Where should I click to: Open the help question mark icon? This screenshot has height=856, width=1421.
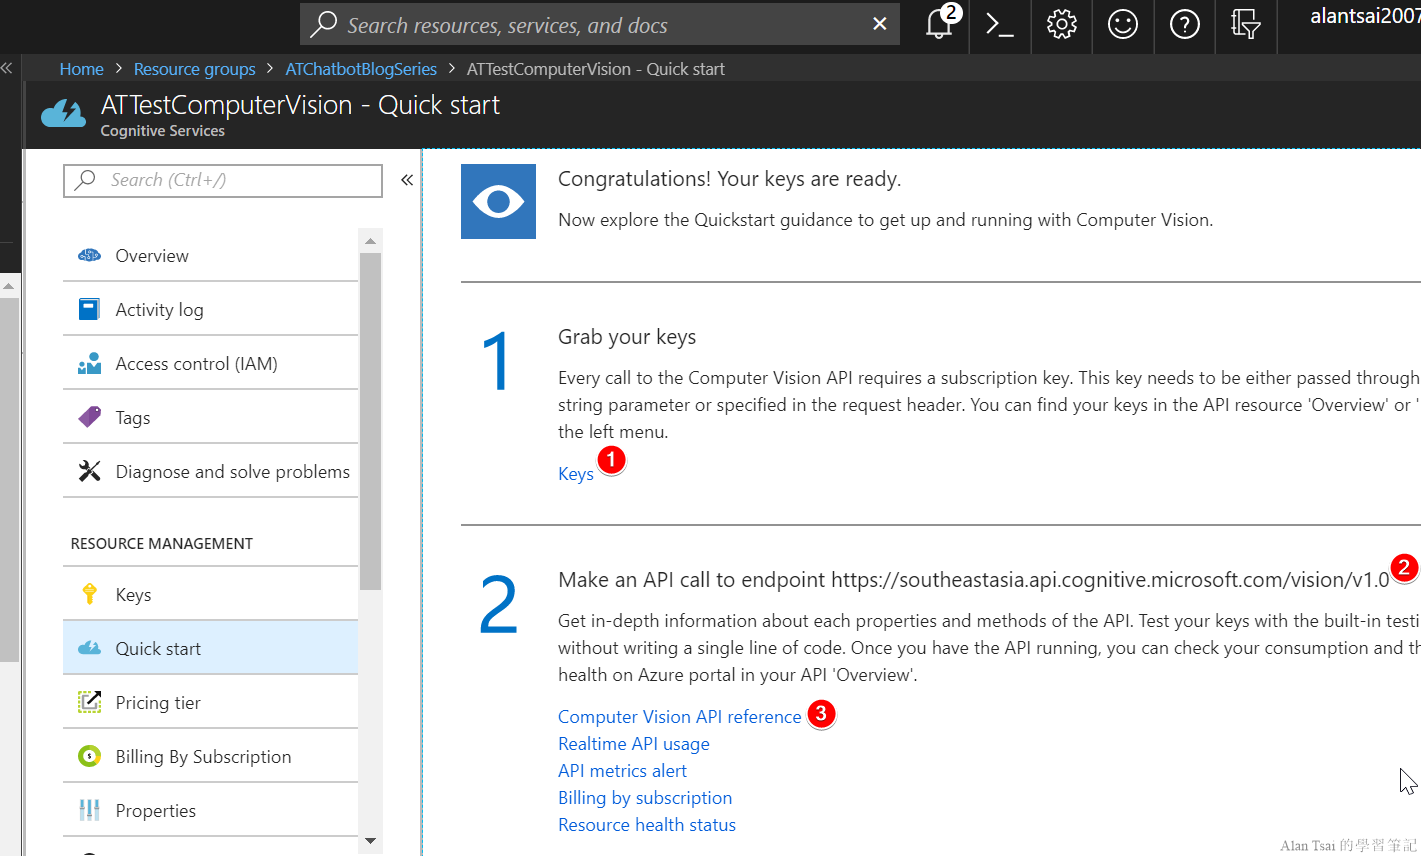pyautogui.click(x=1185, y=23)
